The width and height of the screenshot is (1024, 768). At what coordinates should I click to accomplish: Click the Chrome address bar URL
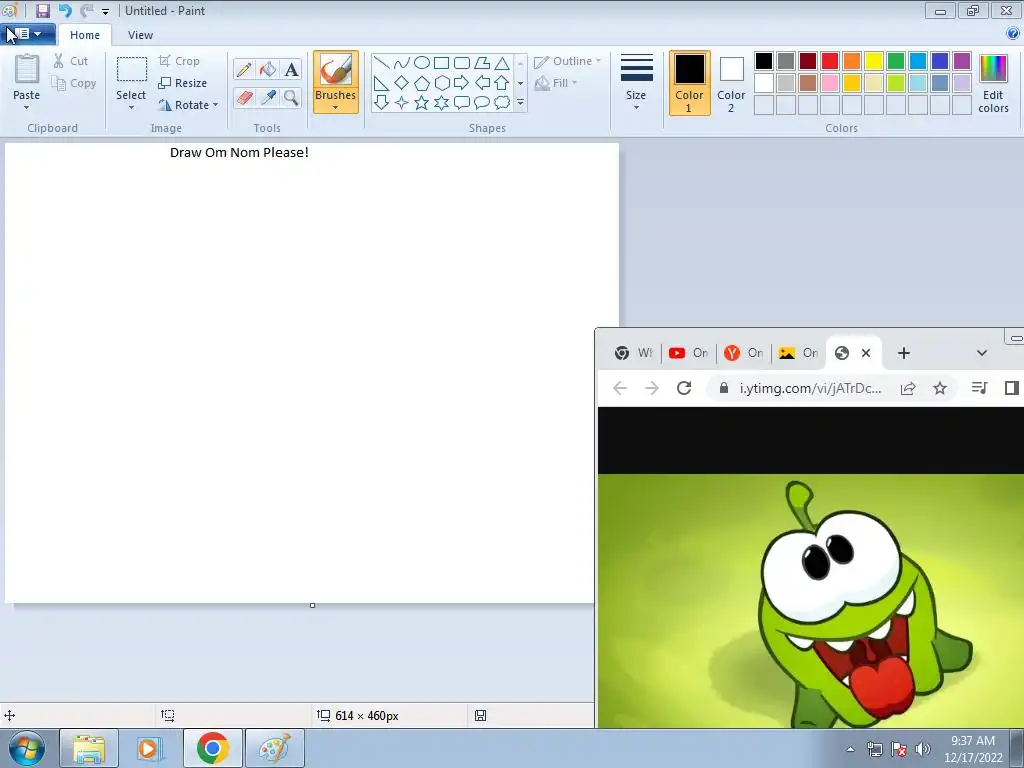click(810, 388)
